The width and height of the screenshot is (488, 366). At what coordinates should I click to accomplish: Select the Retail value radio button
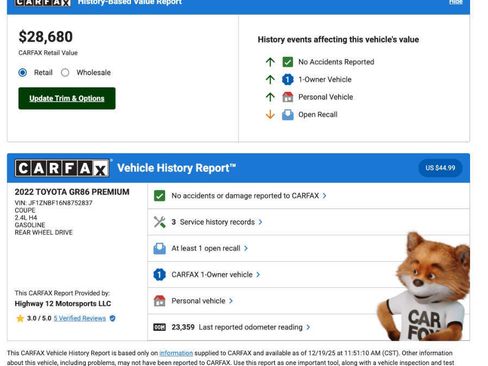[x=23, y=72]
